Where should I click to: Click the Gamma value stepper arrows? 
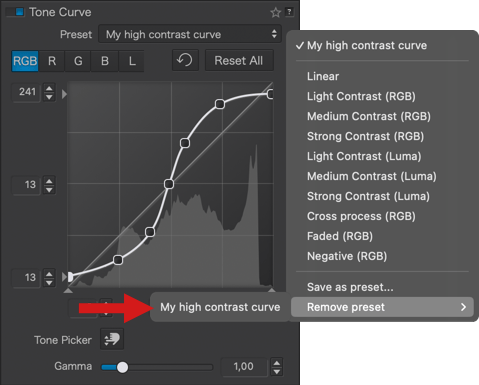pos(277,367)
